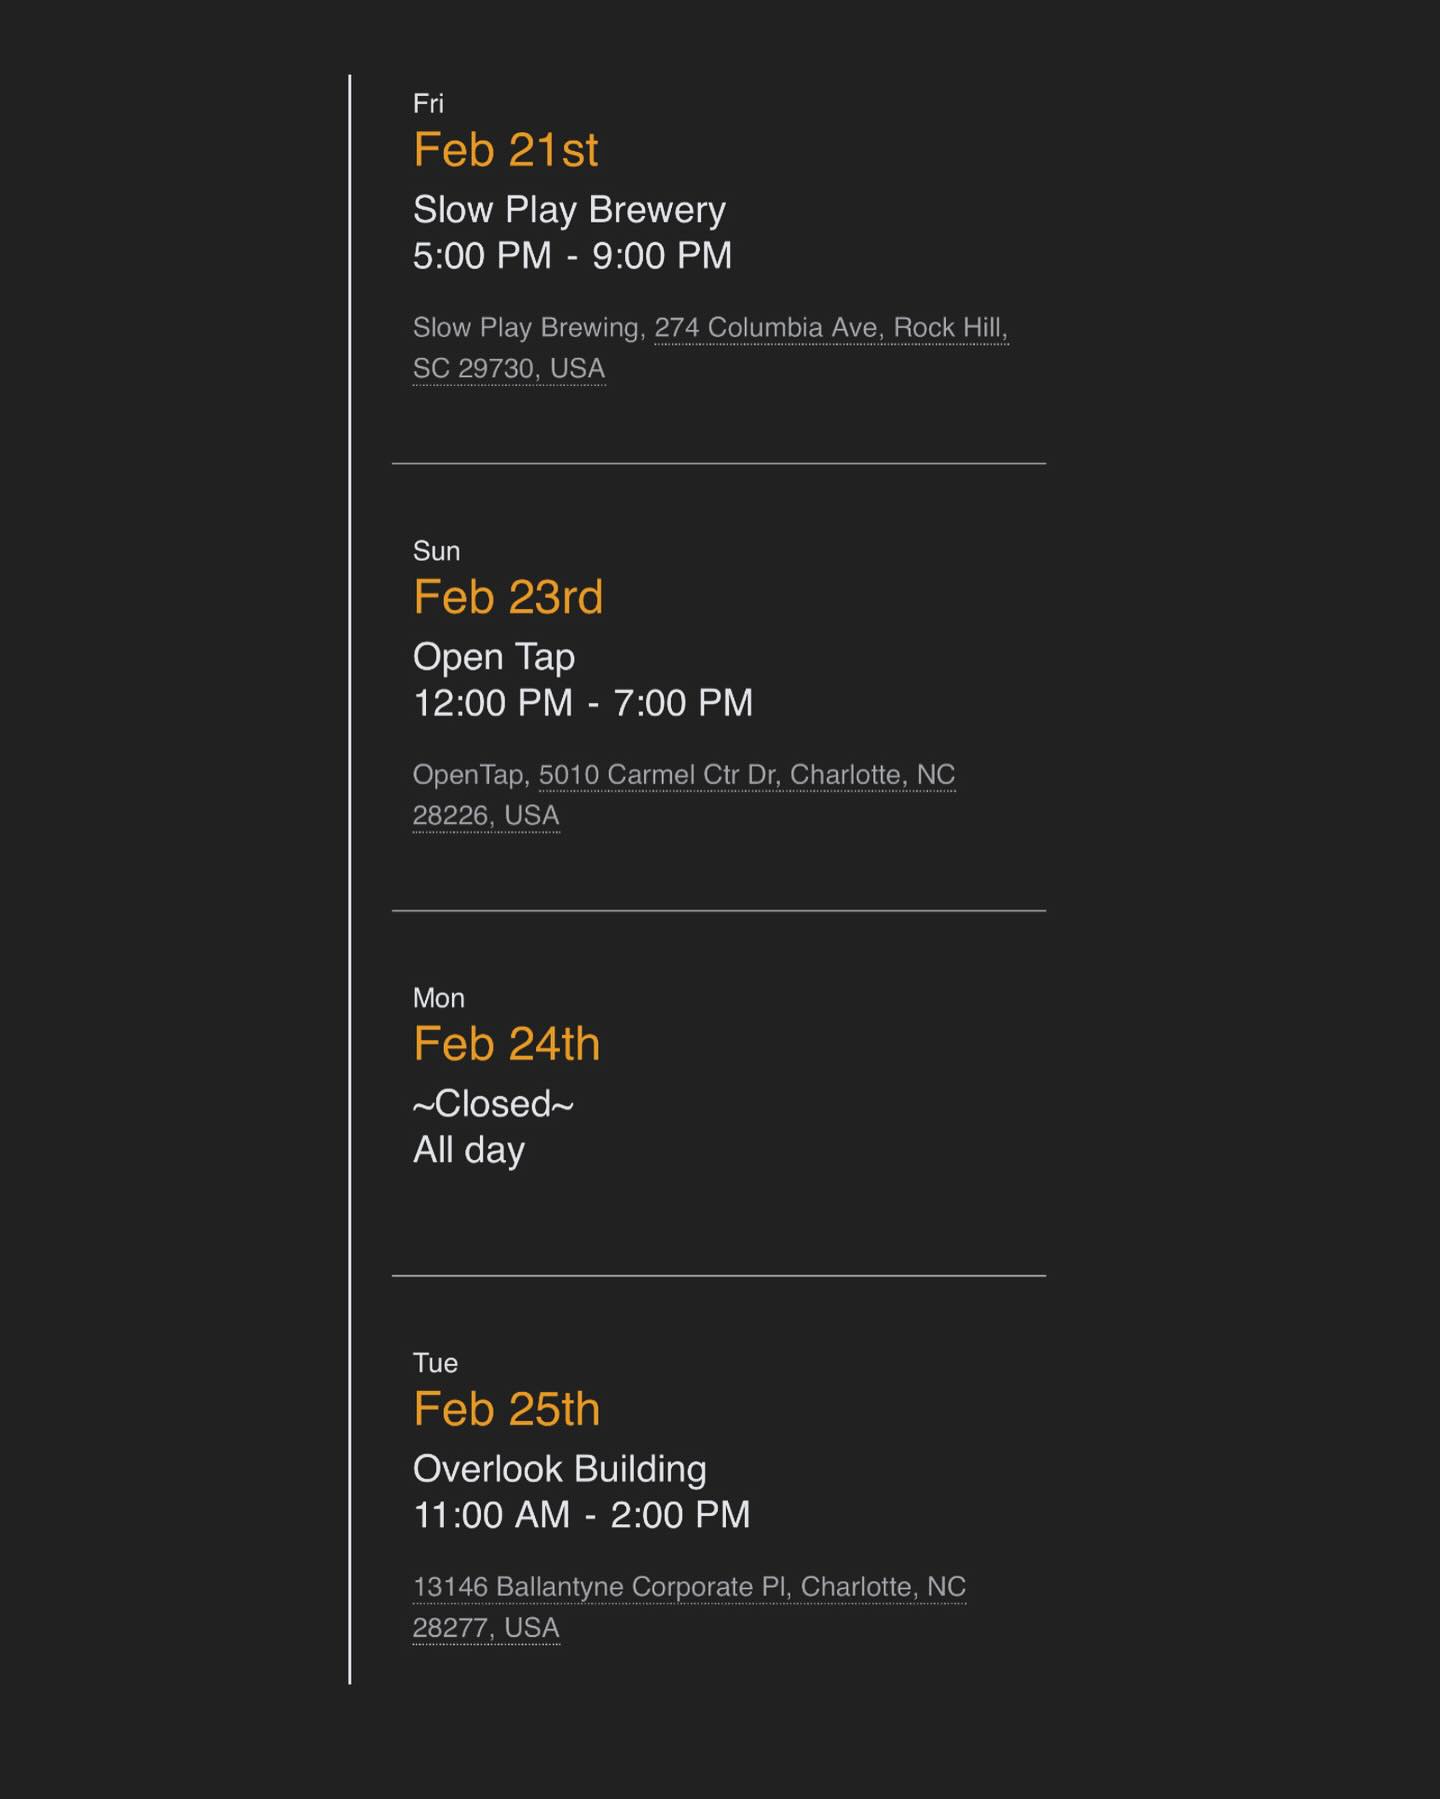Screen dimensions: 1440x1799
Task: Click the 28277, USA address line
Action: pos(486,1628)
